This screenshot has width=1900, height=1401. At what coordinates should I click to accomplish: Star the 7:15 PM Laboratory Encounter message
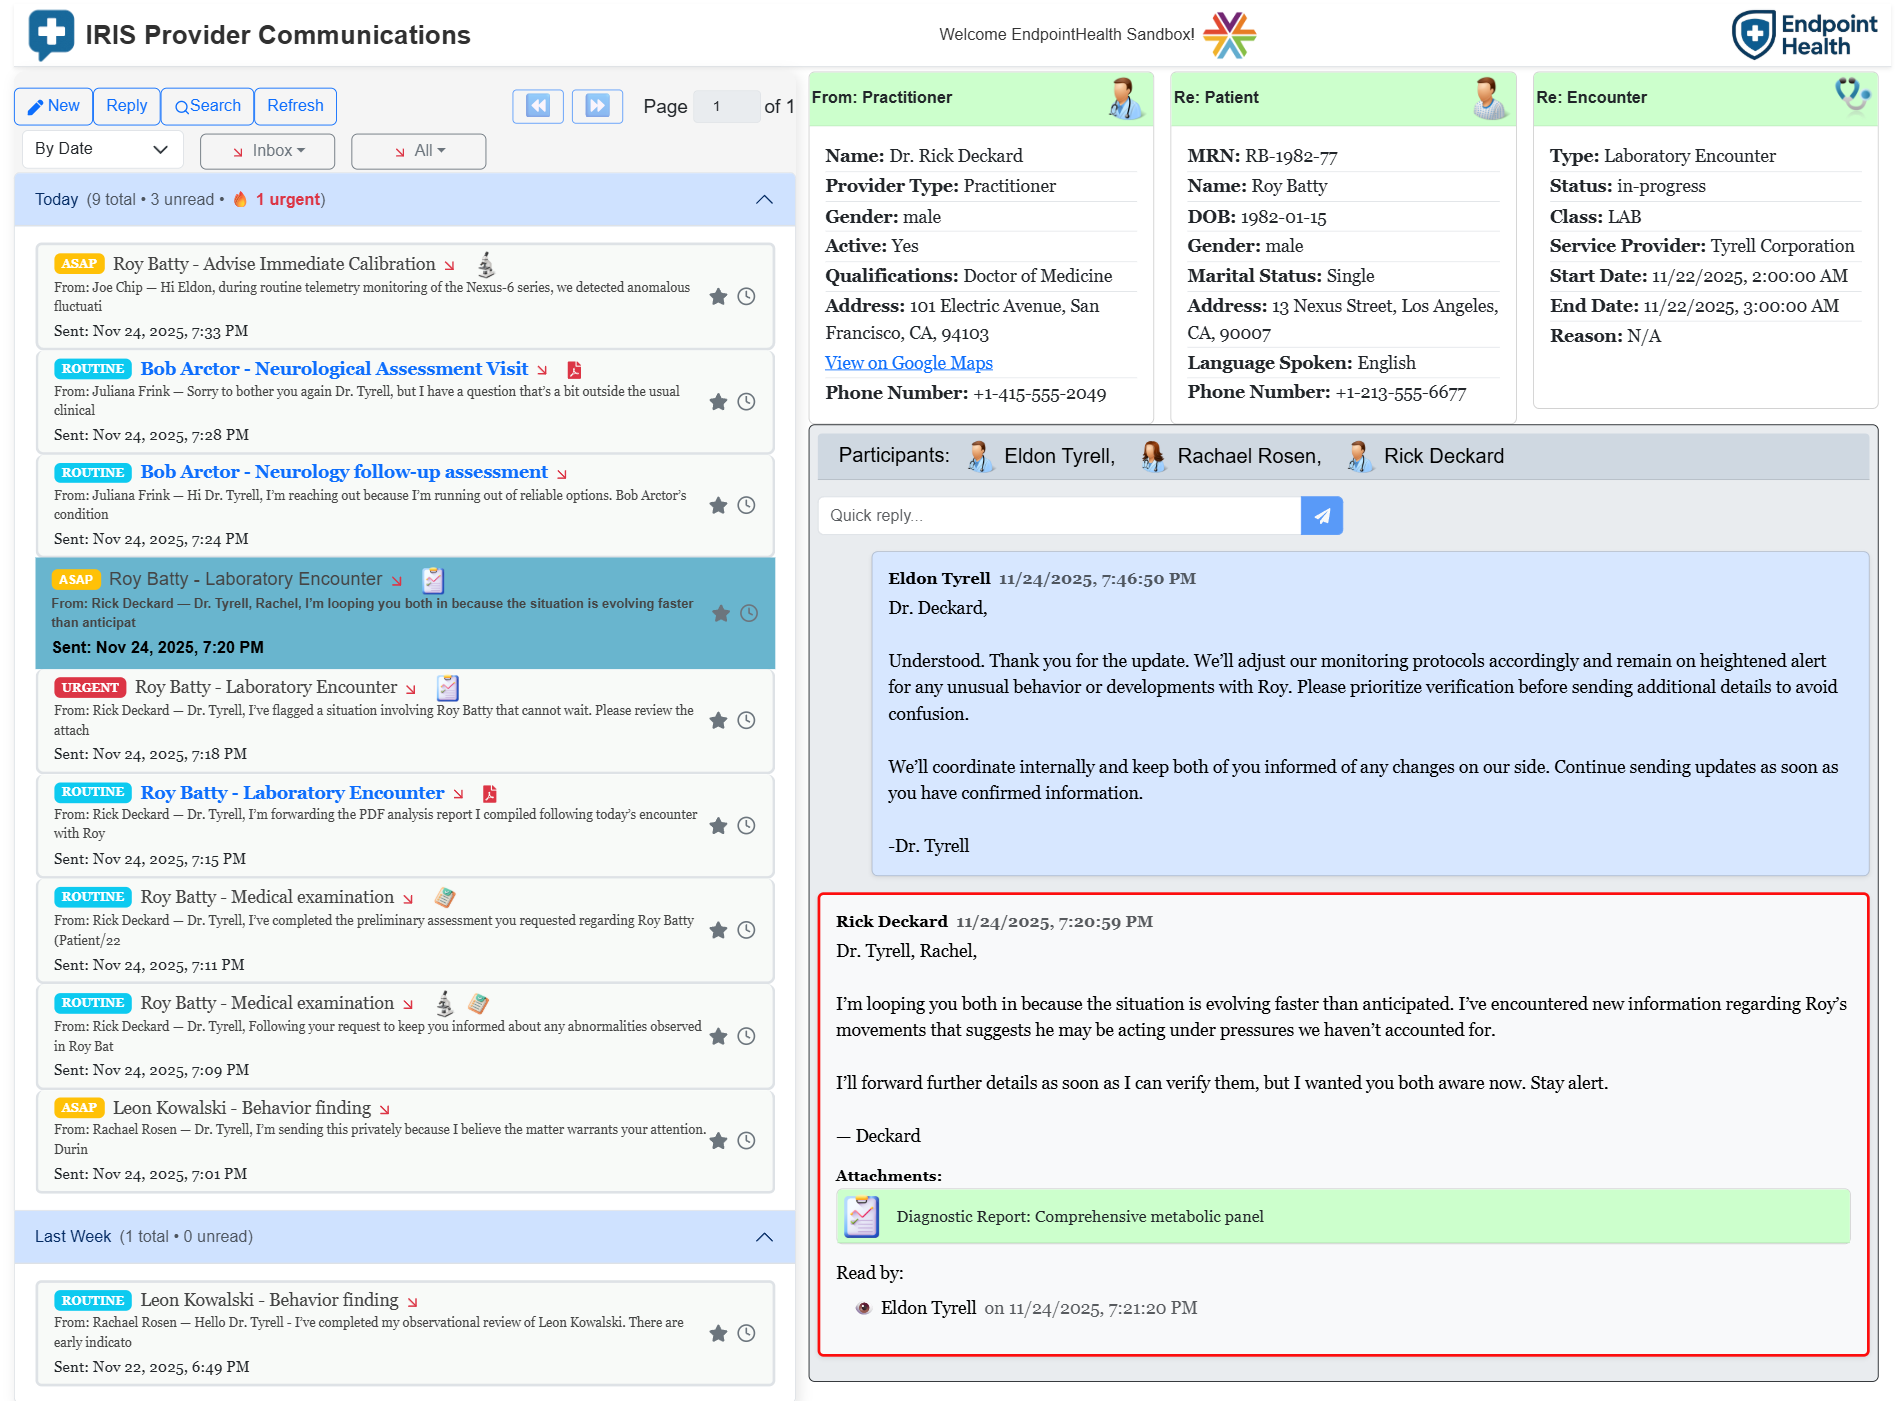tap(718, 826)
